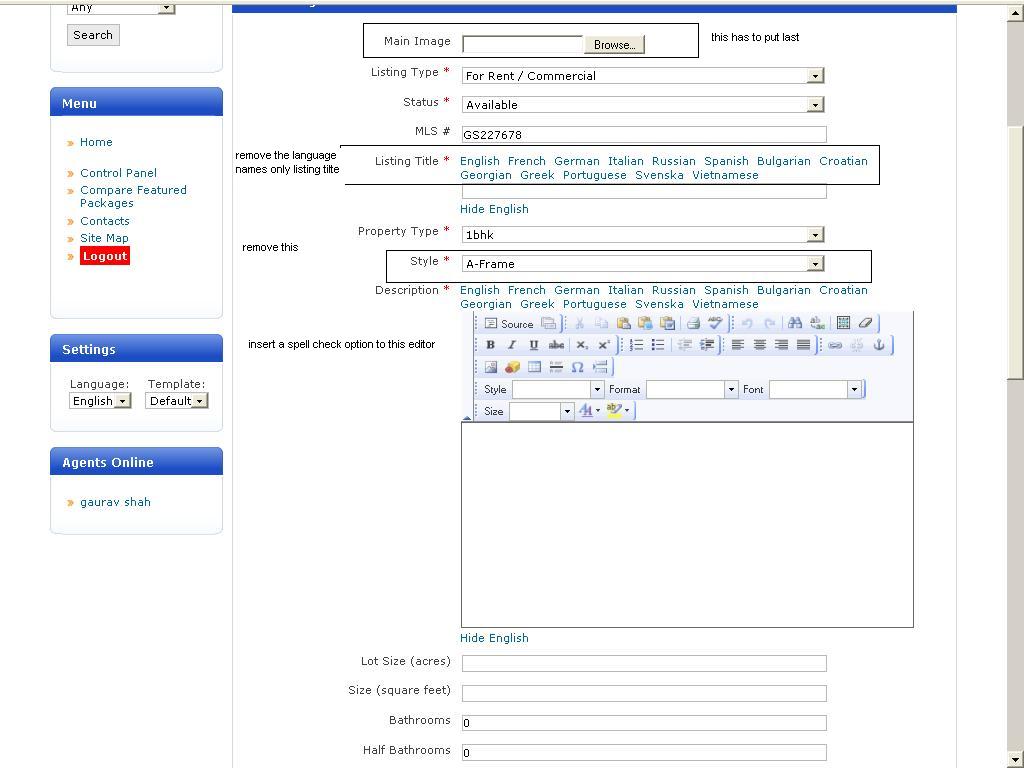Insert a bulleted list

click(658, 345)
